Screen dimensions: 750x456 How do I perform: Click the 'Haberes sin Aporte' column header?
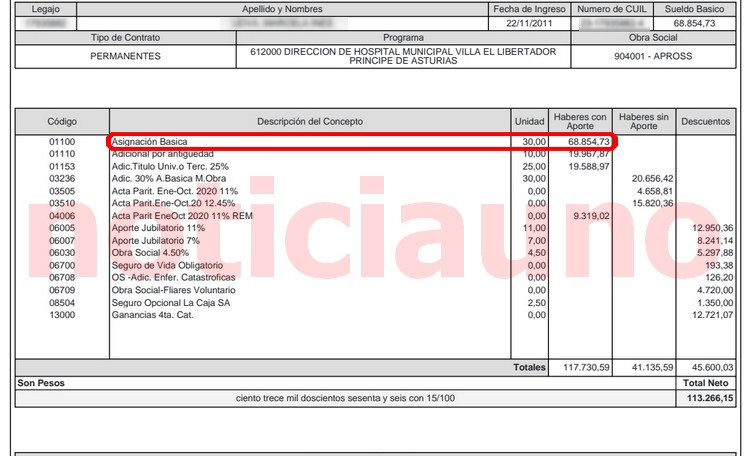click(x=644, y=122)
